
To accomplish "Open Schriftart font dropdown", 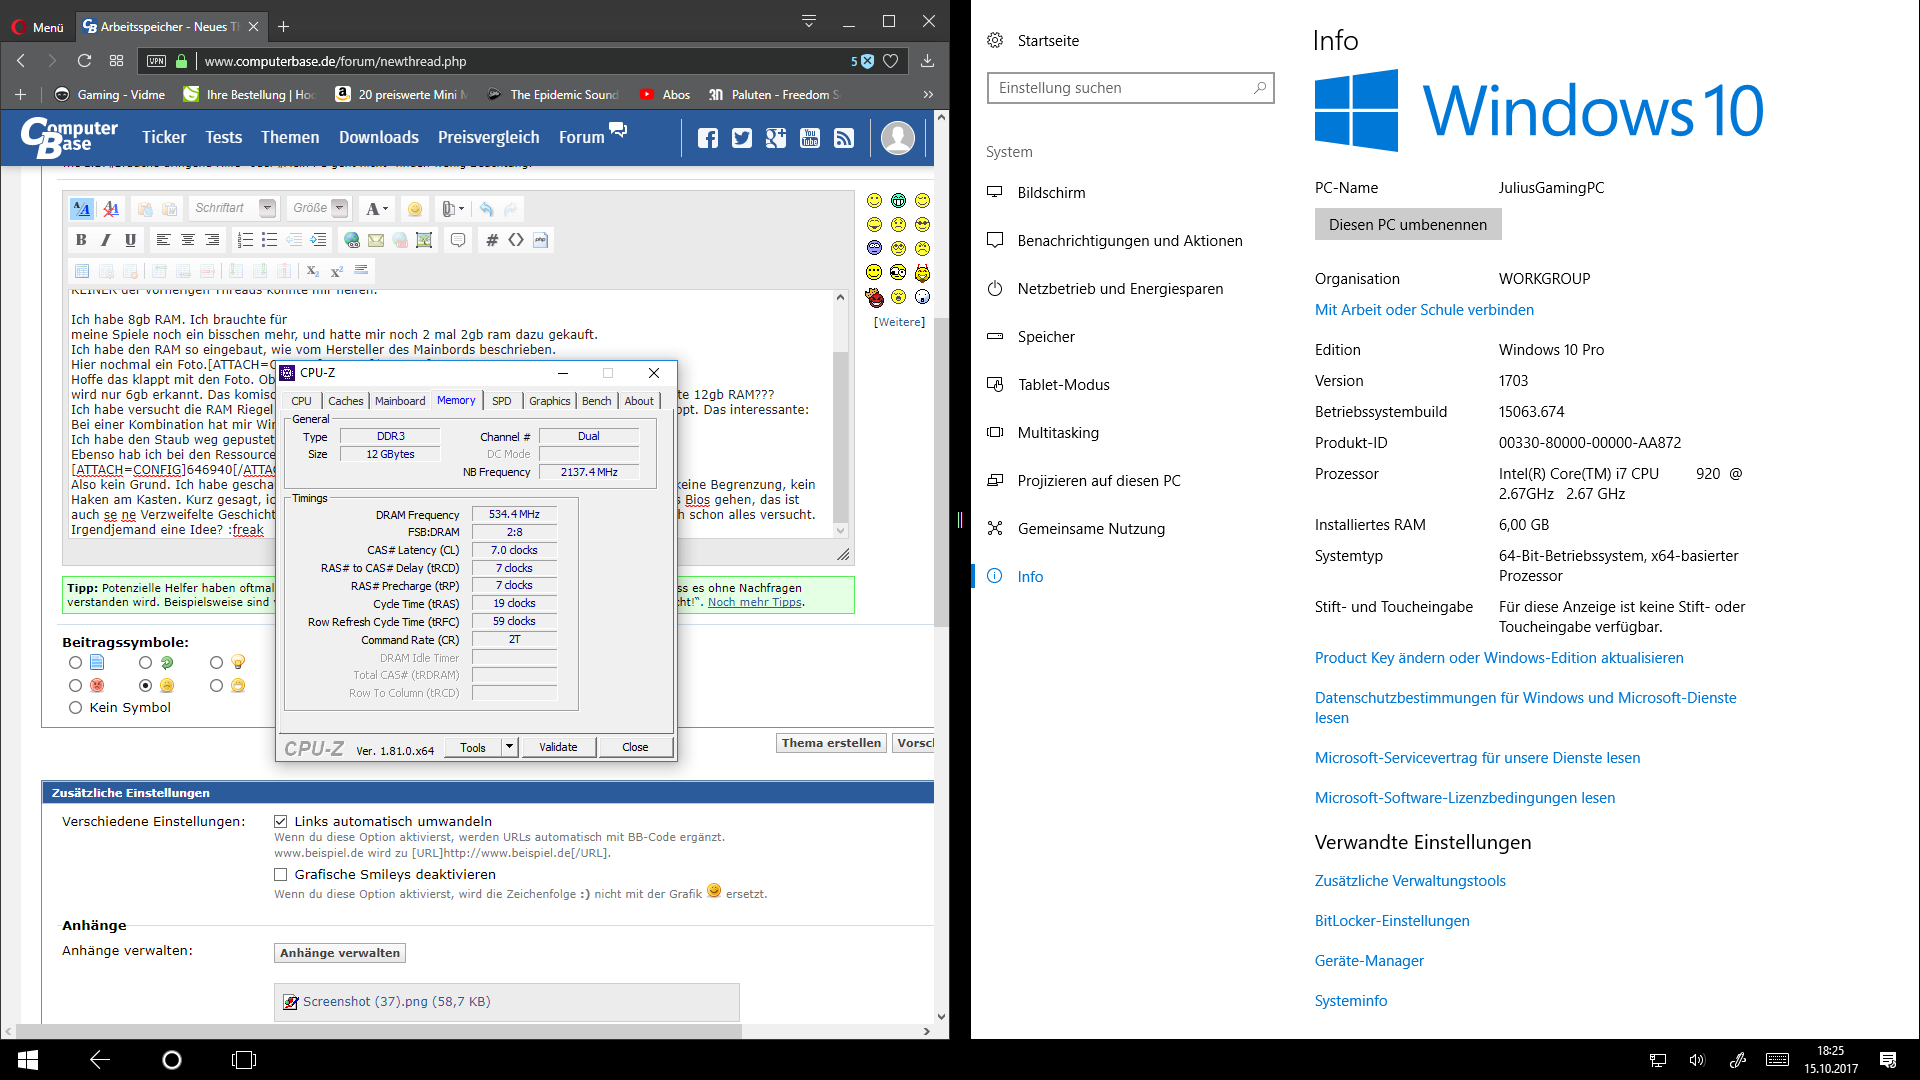I will [267, 208].
